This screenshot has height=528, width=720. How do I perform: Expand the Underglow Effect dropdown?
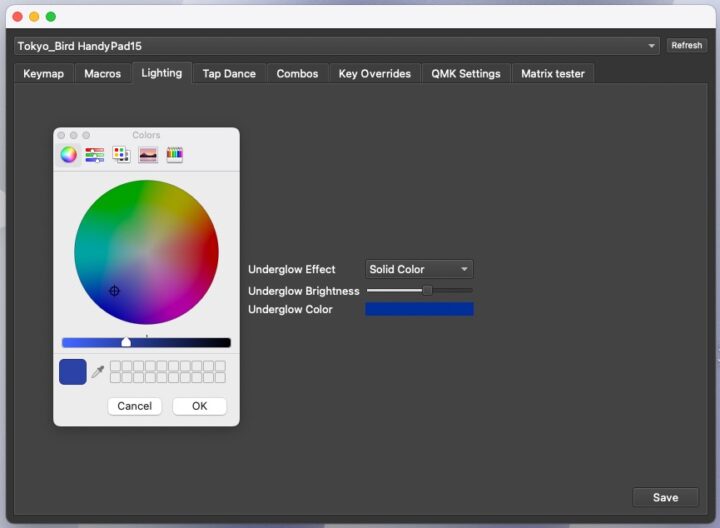(419, 269)
